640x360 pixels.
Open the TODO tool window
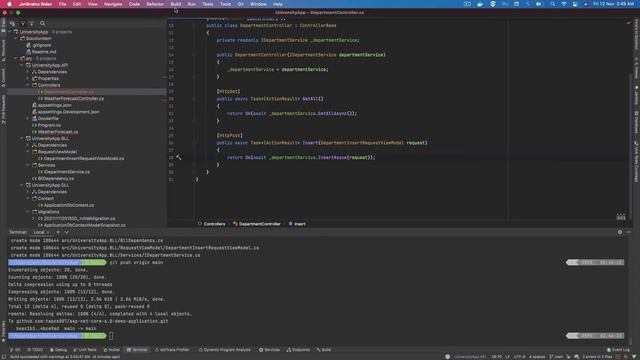click(x=35, y=350)
